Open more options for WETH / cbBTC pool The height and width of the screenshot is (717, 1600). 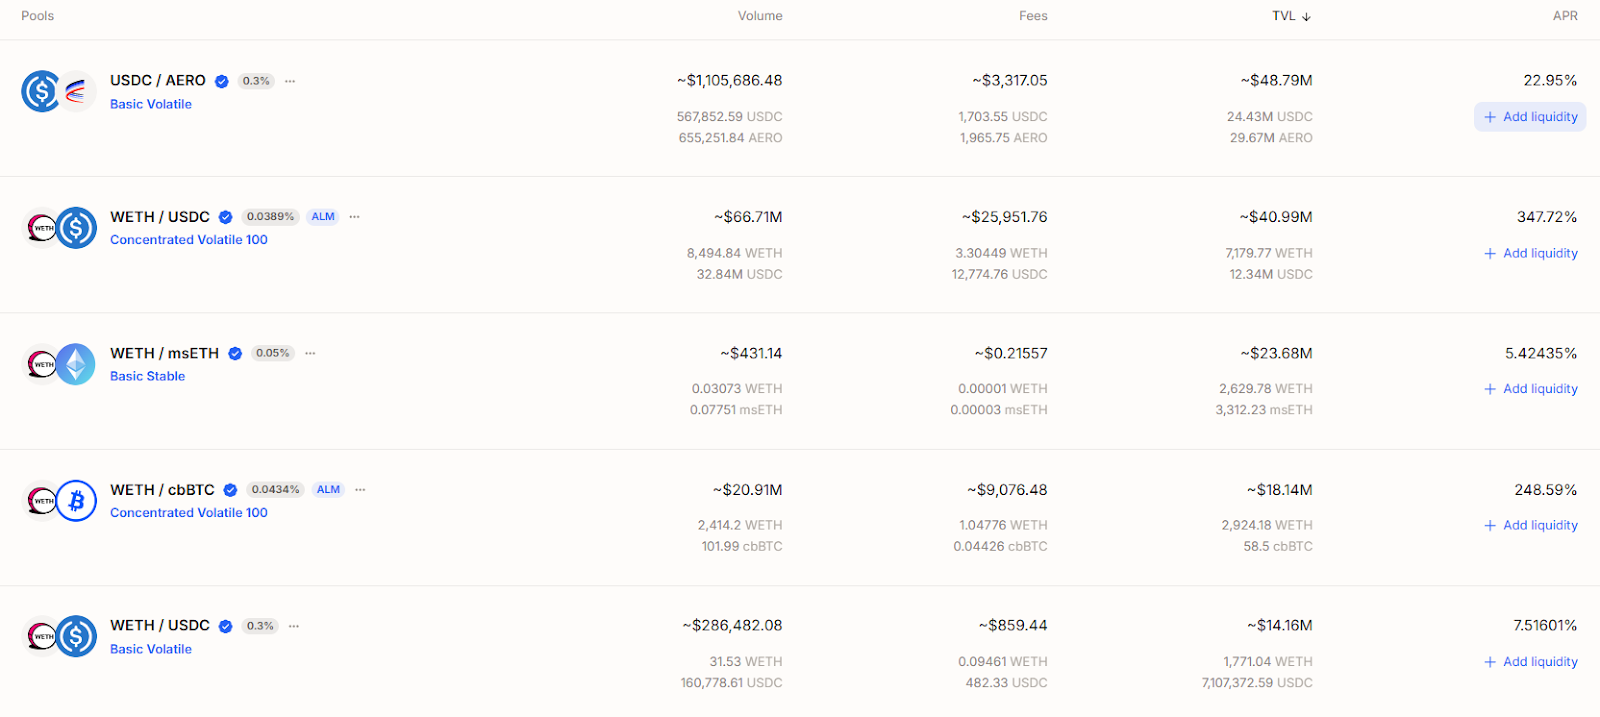click(360, 490)
